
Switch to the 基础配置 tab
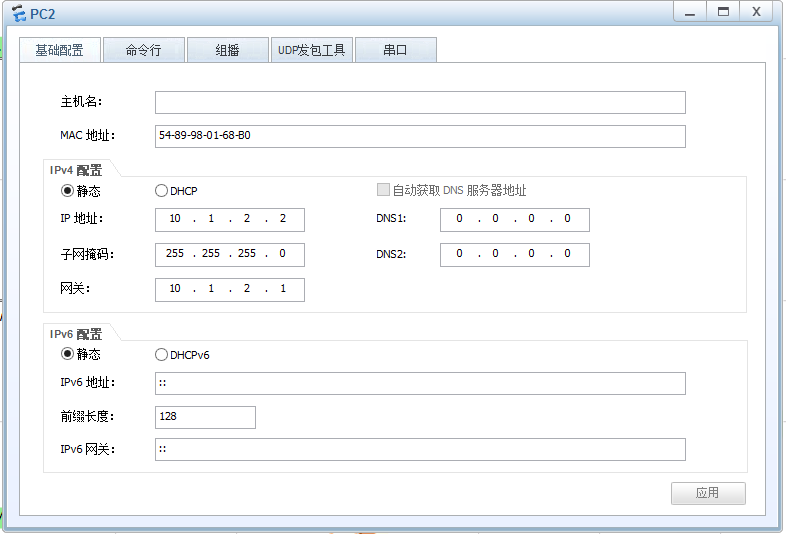coord(60,50)
